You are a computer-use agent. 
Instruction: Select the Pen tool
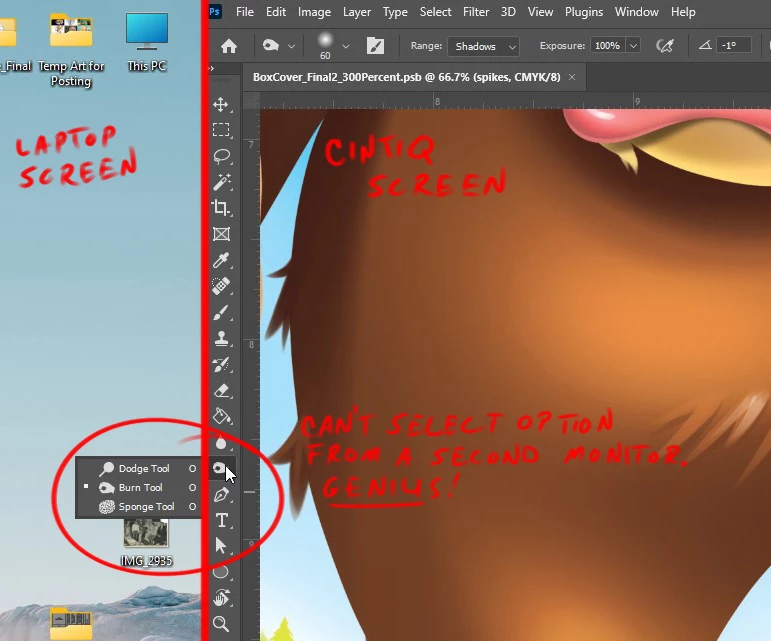tap(221, 495)
